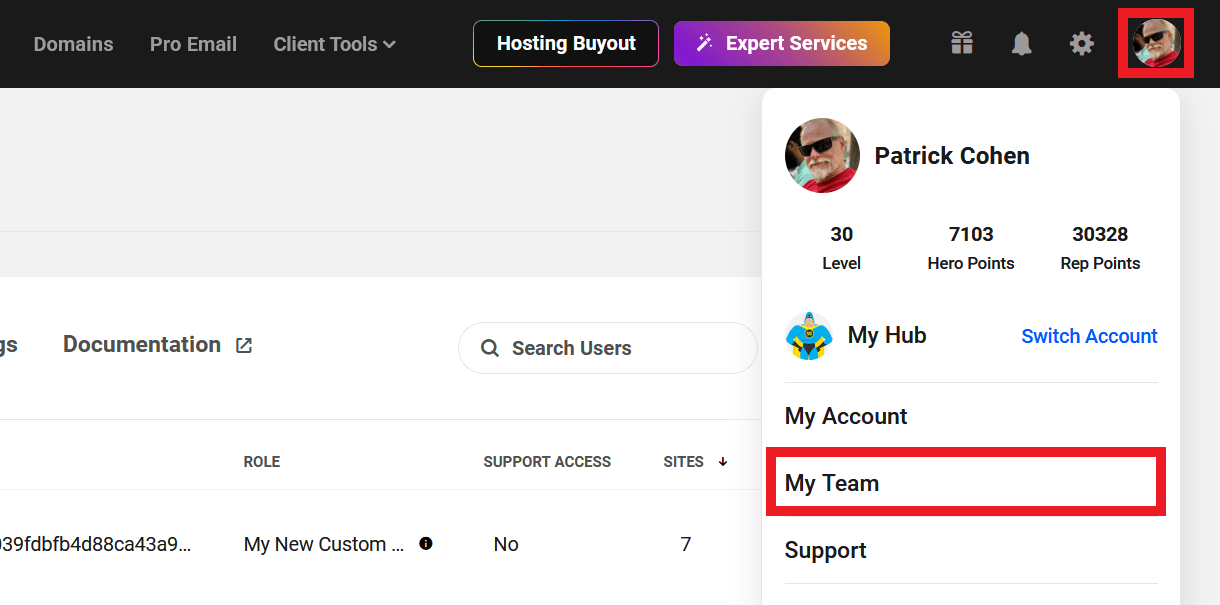Open the gift rewards icon

pos(962,43)
